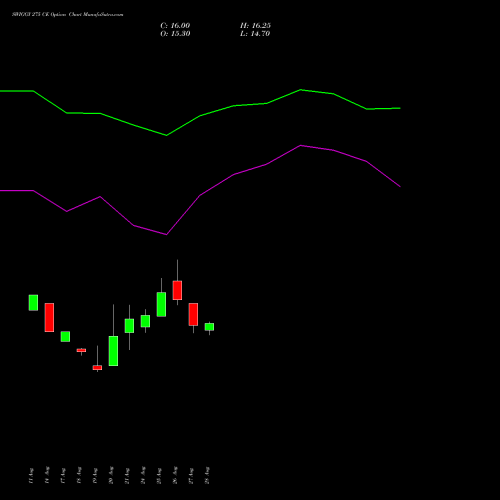
Task: Click the low value L: 14.70
Action: [255, 34]
